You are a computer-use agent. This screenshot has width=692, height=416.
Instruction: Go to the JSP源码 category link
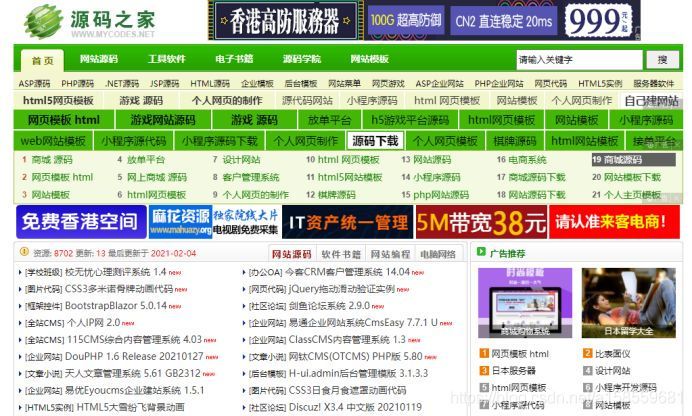[x=165, y=83]
